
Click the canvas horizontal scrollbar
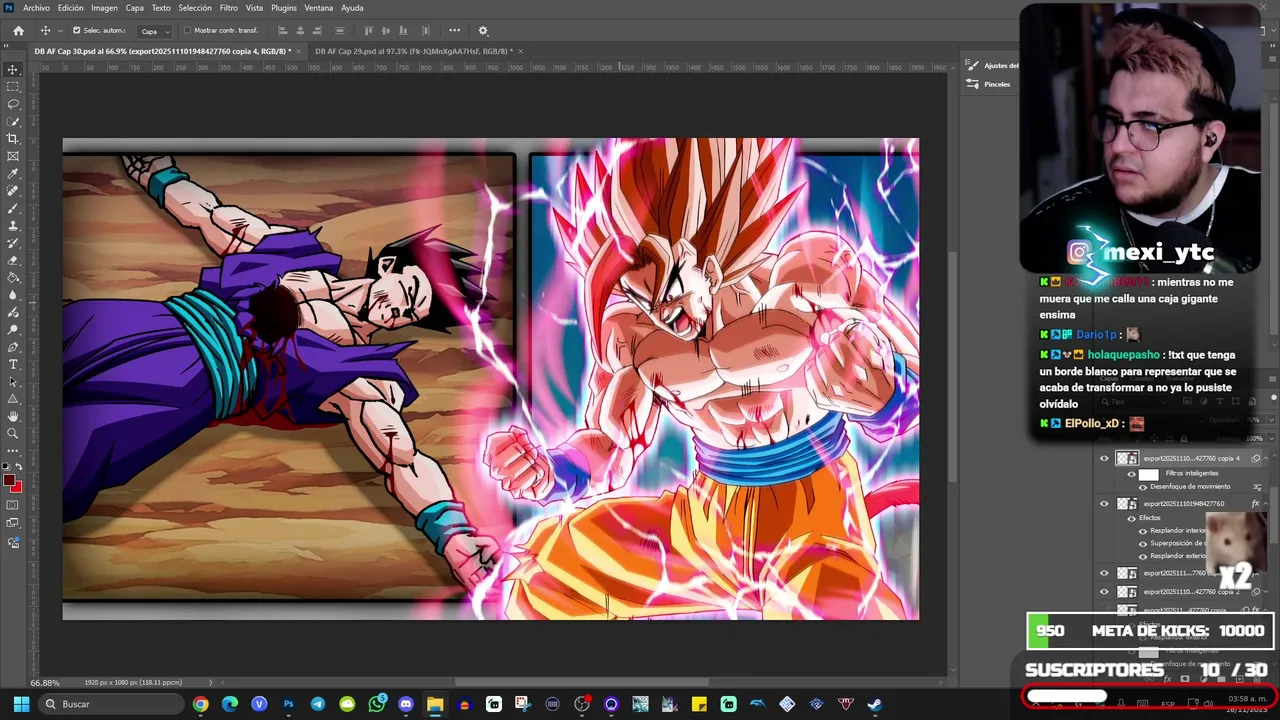coord(582,683)
